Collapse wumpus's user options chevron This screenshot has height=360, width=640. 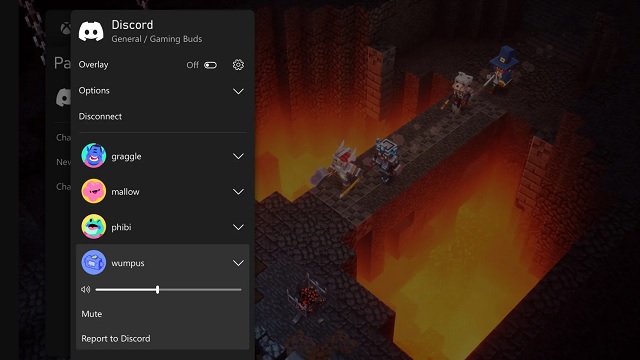238,263
